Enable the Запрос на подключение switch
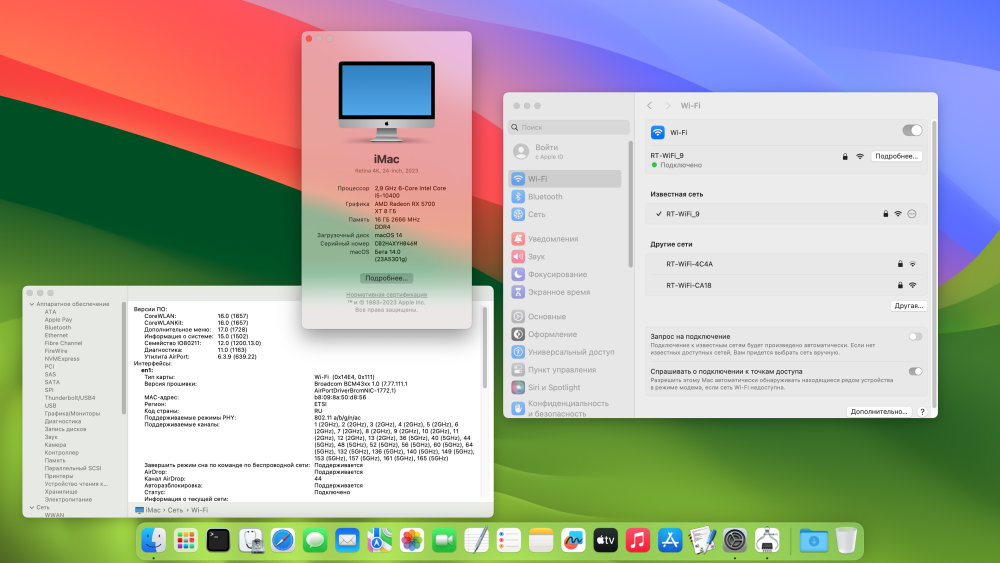This screenshot has width=1000, height=563. [915, 337]
